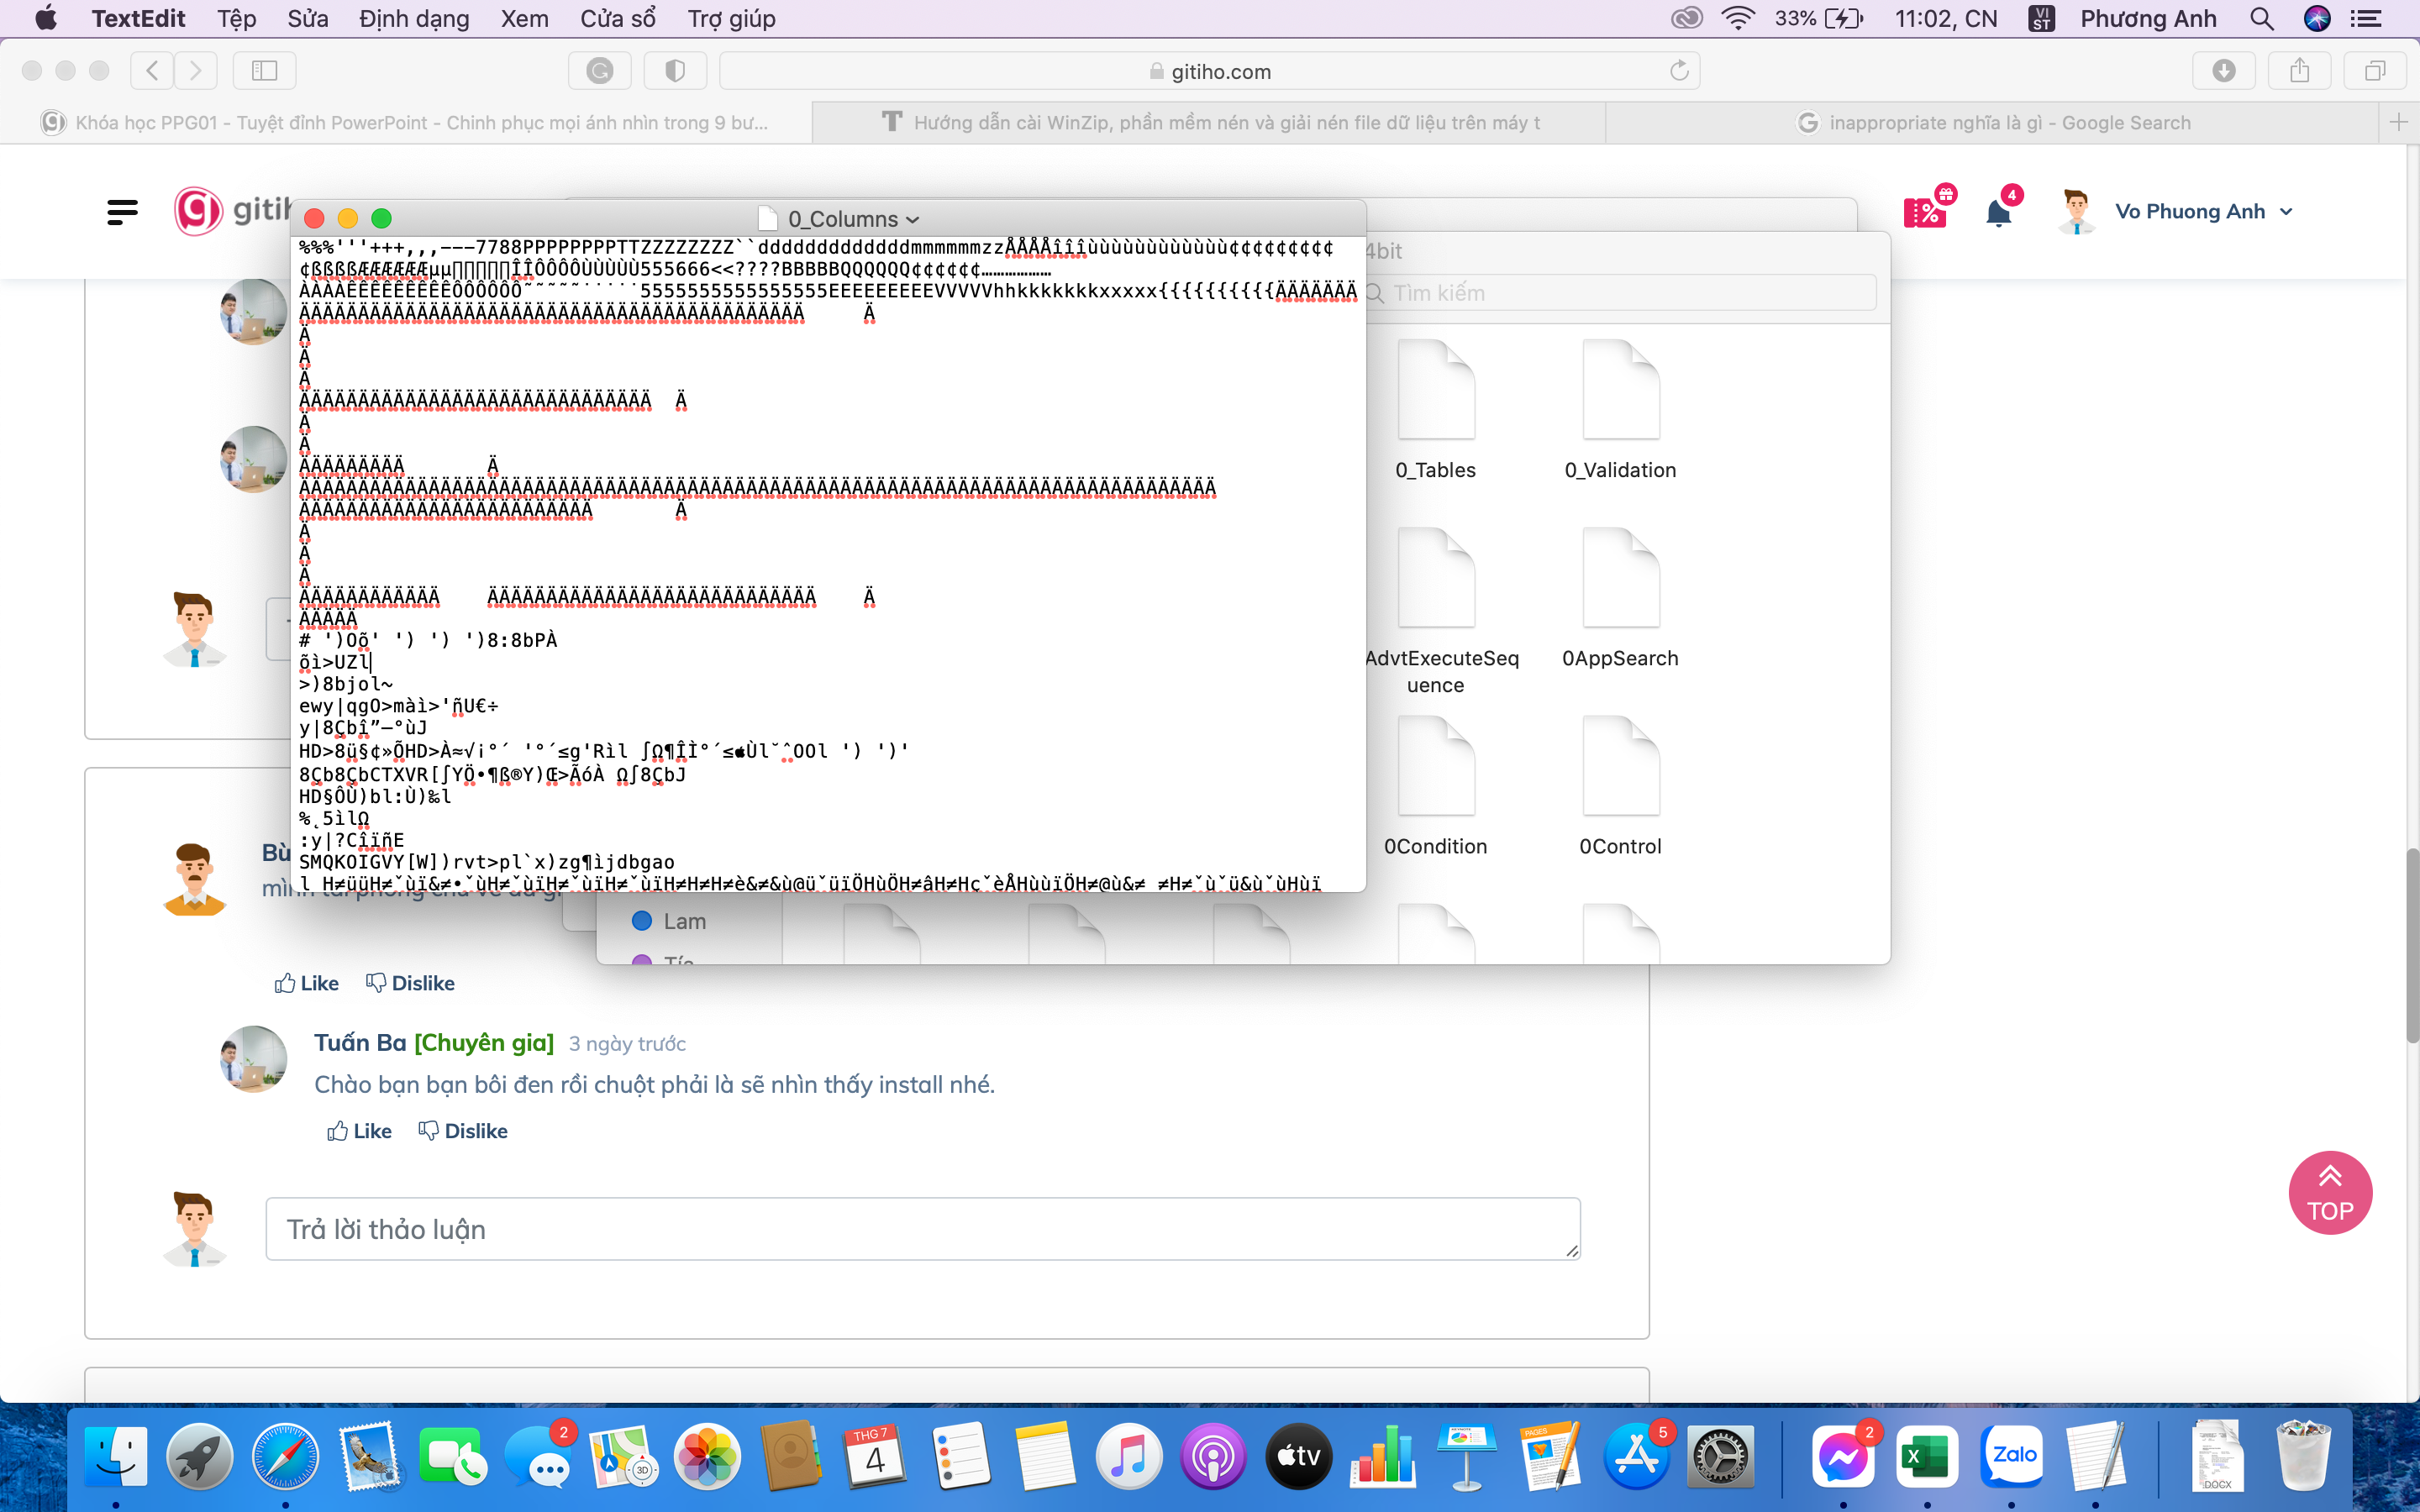2420x1512 pixels.
Task: Open the Sửa menu
Action: click(308, 18)
